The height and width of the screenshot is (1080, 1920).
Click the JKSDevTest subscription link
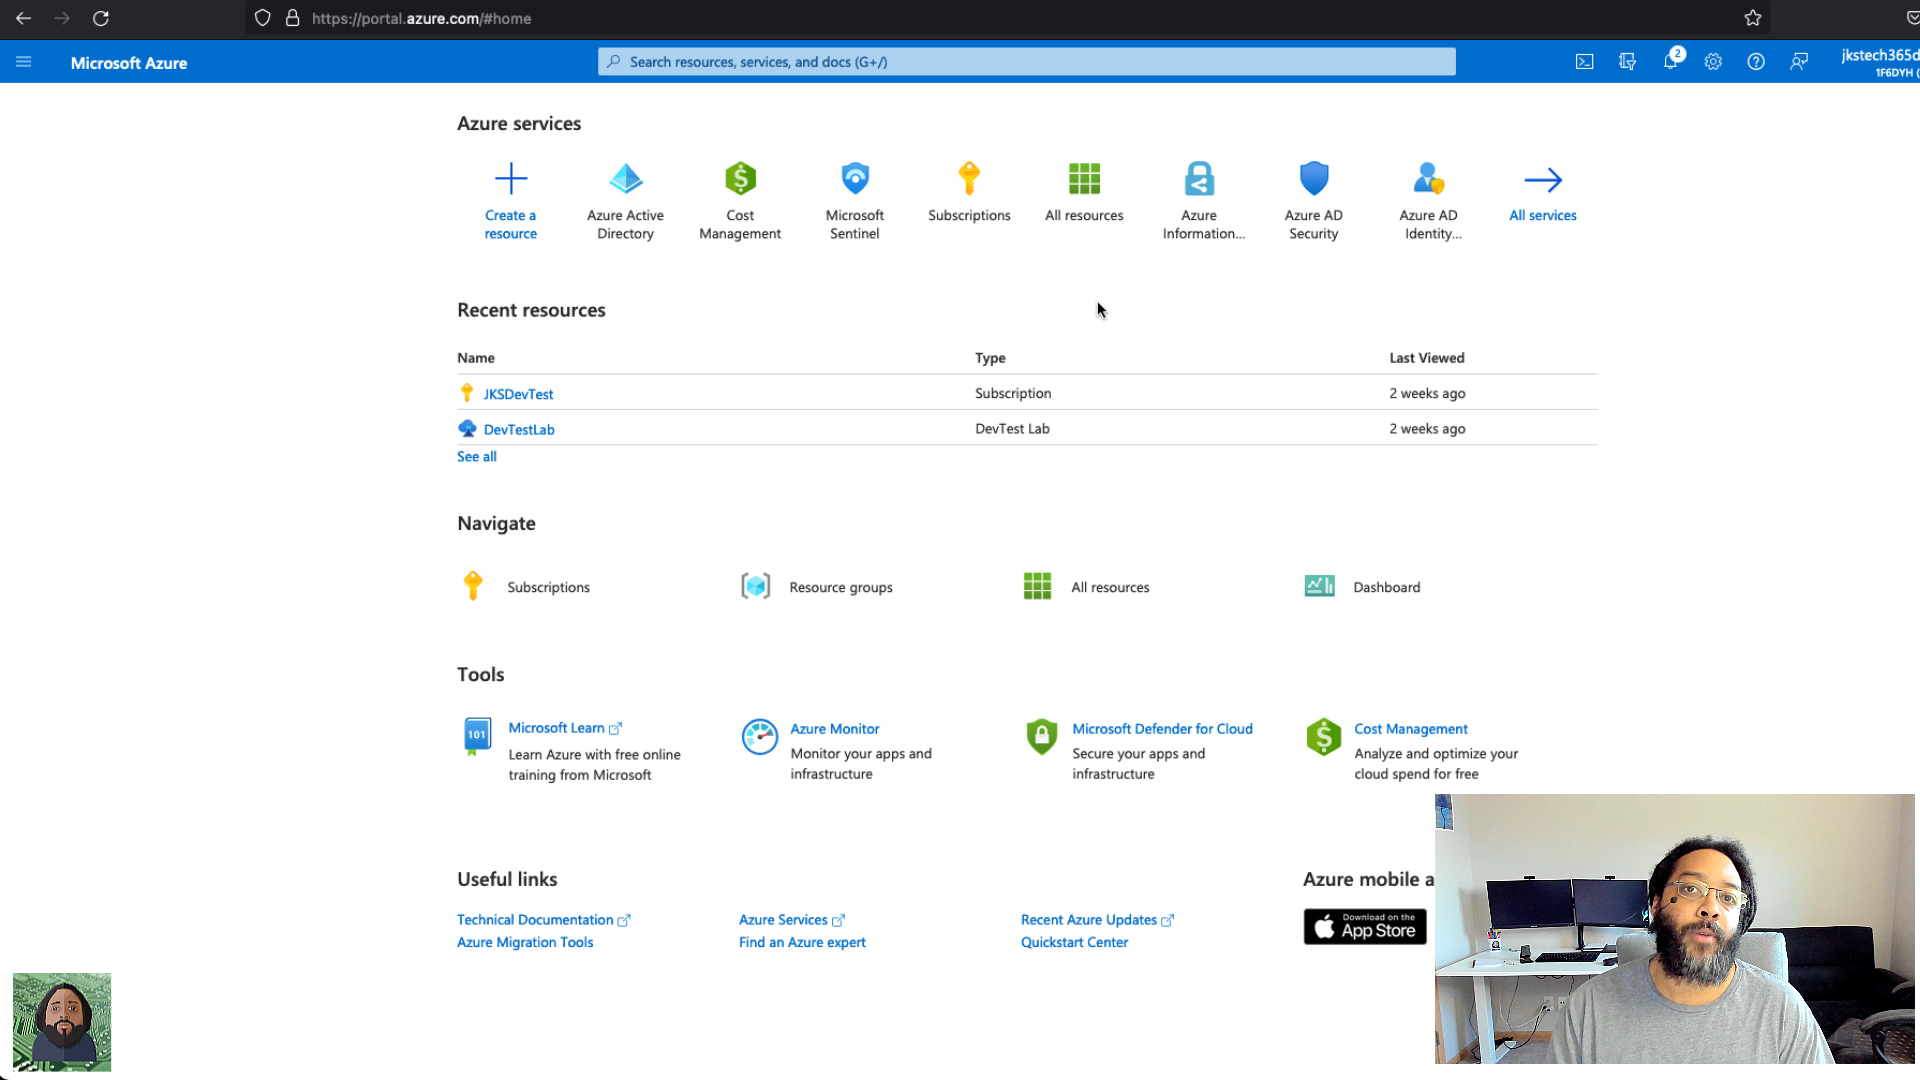click(x=518, y=394)
